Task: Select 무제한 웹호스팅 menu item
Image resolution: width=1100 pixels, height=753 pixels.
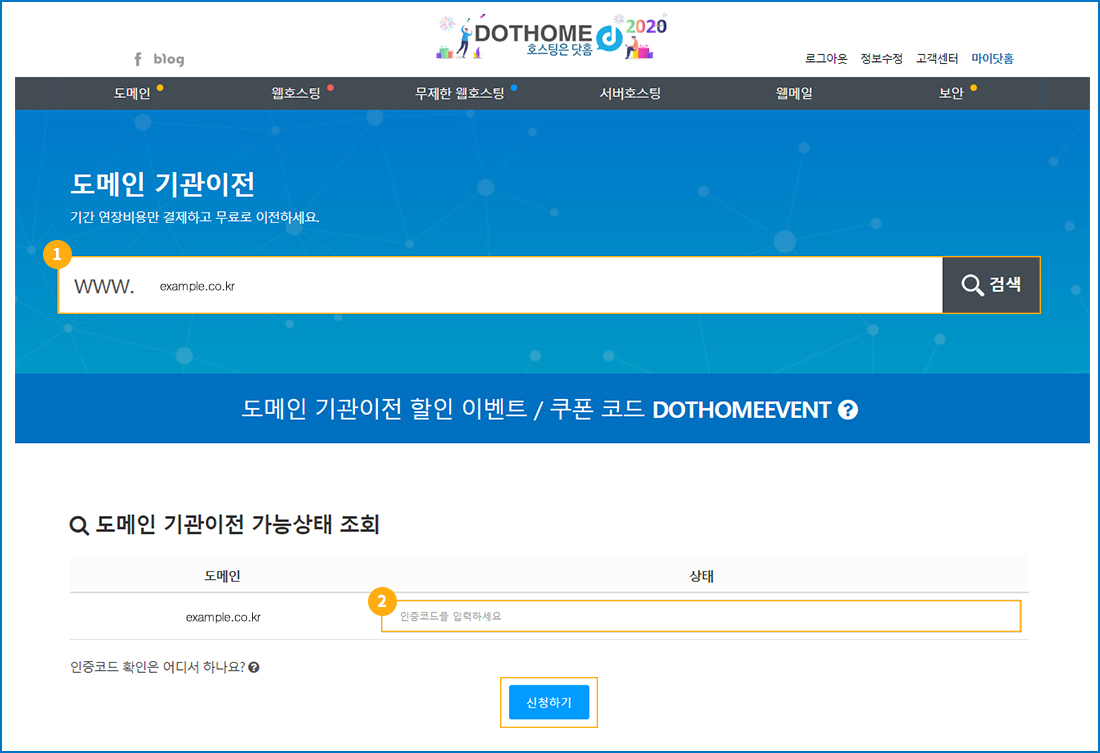Action: [x=460, y=93]
